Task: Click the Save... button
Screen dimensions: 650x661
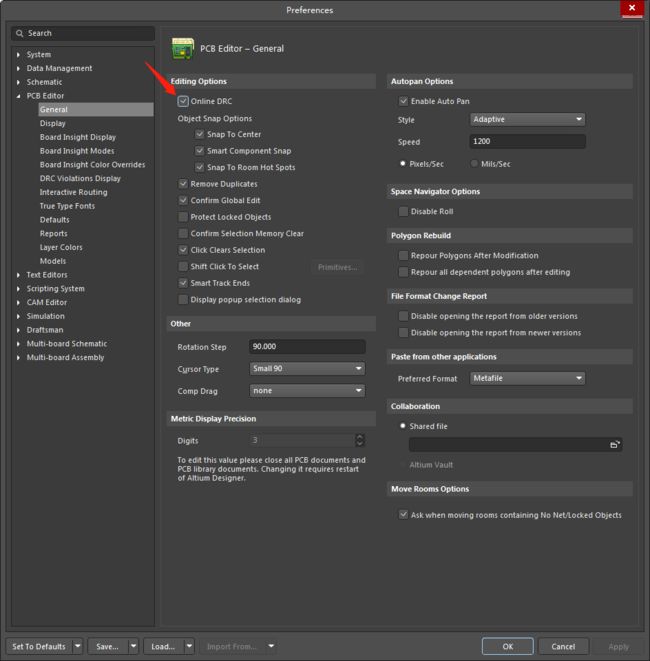Action: 107,646
